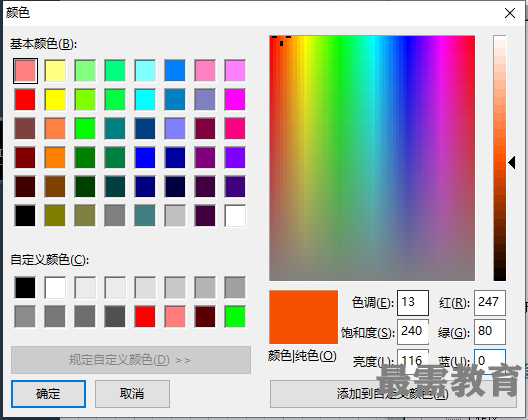Choose the hot pink basic color swatch
Image resolution: width=528 pixels, height=420 pixels.
tap(235, 129)
